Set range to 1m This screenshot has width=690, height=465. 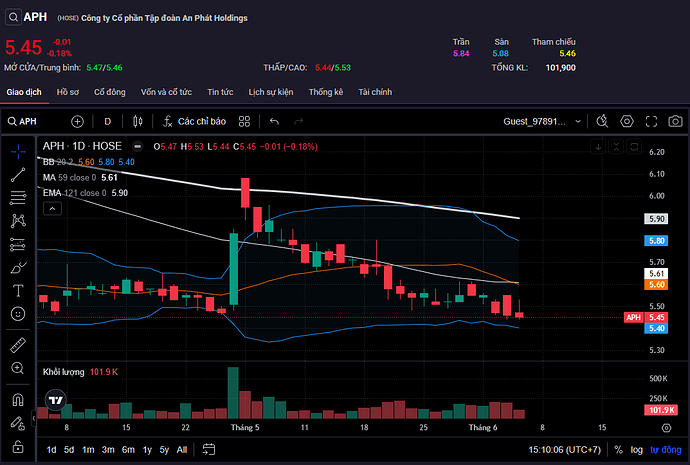tap(88, 450)
